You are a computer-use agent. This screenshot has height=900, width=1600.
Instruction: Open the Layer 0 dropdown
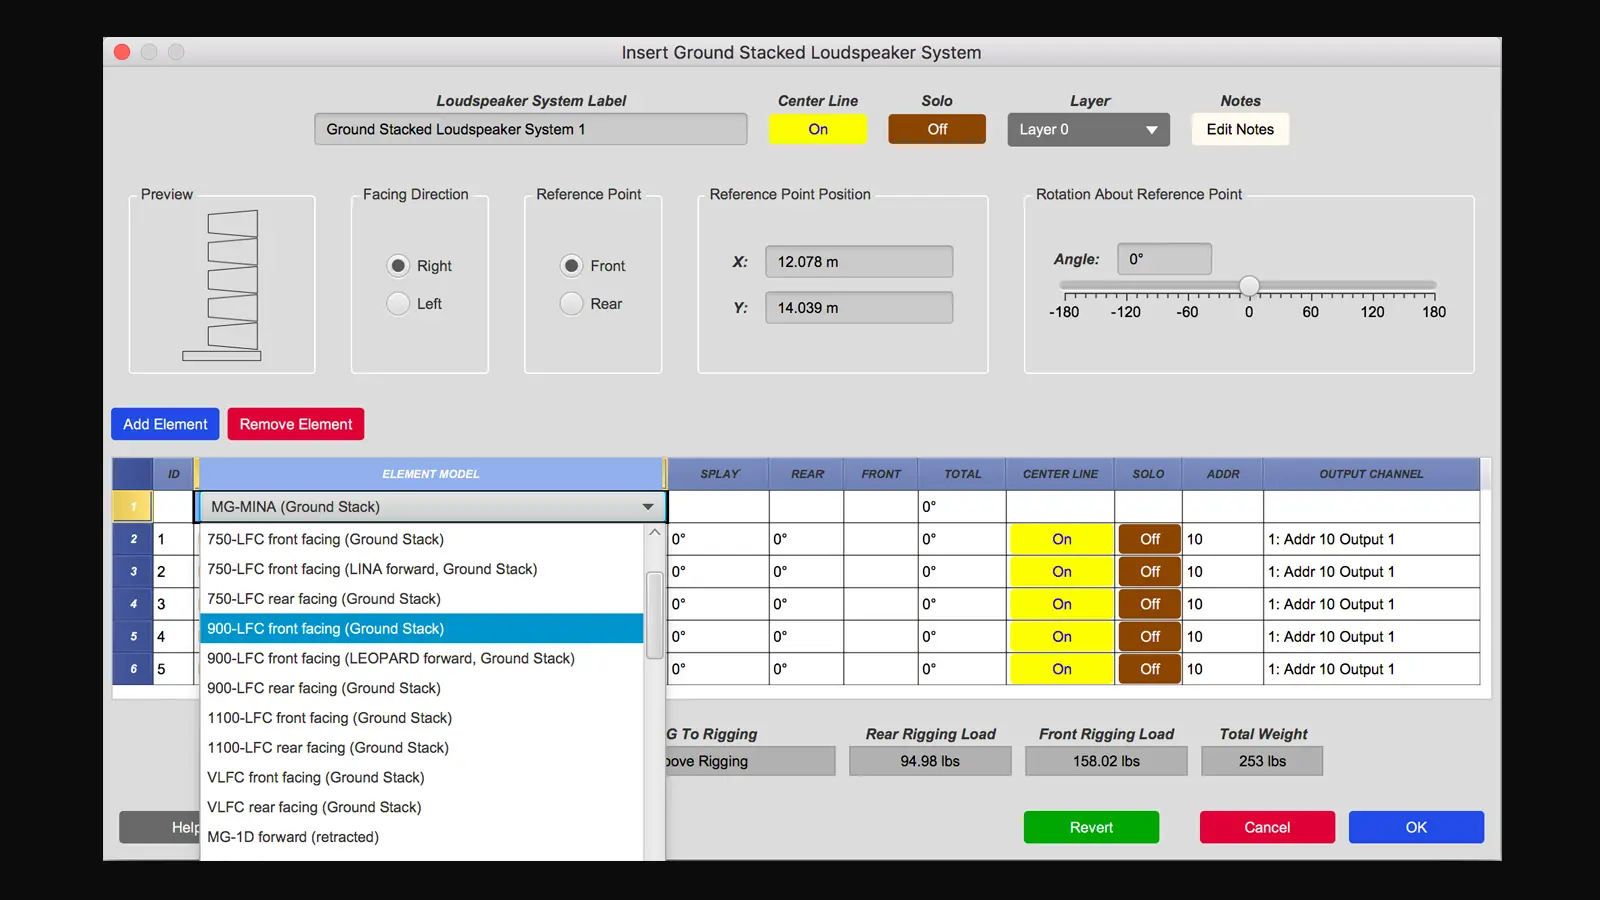click(x=1088, y=129)
